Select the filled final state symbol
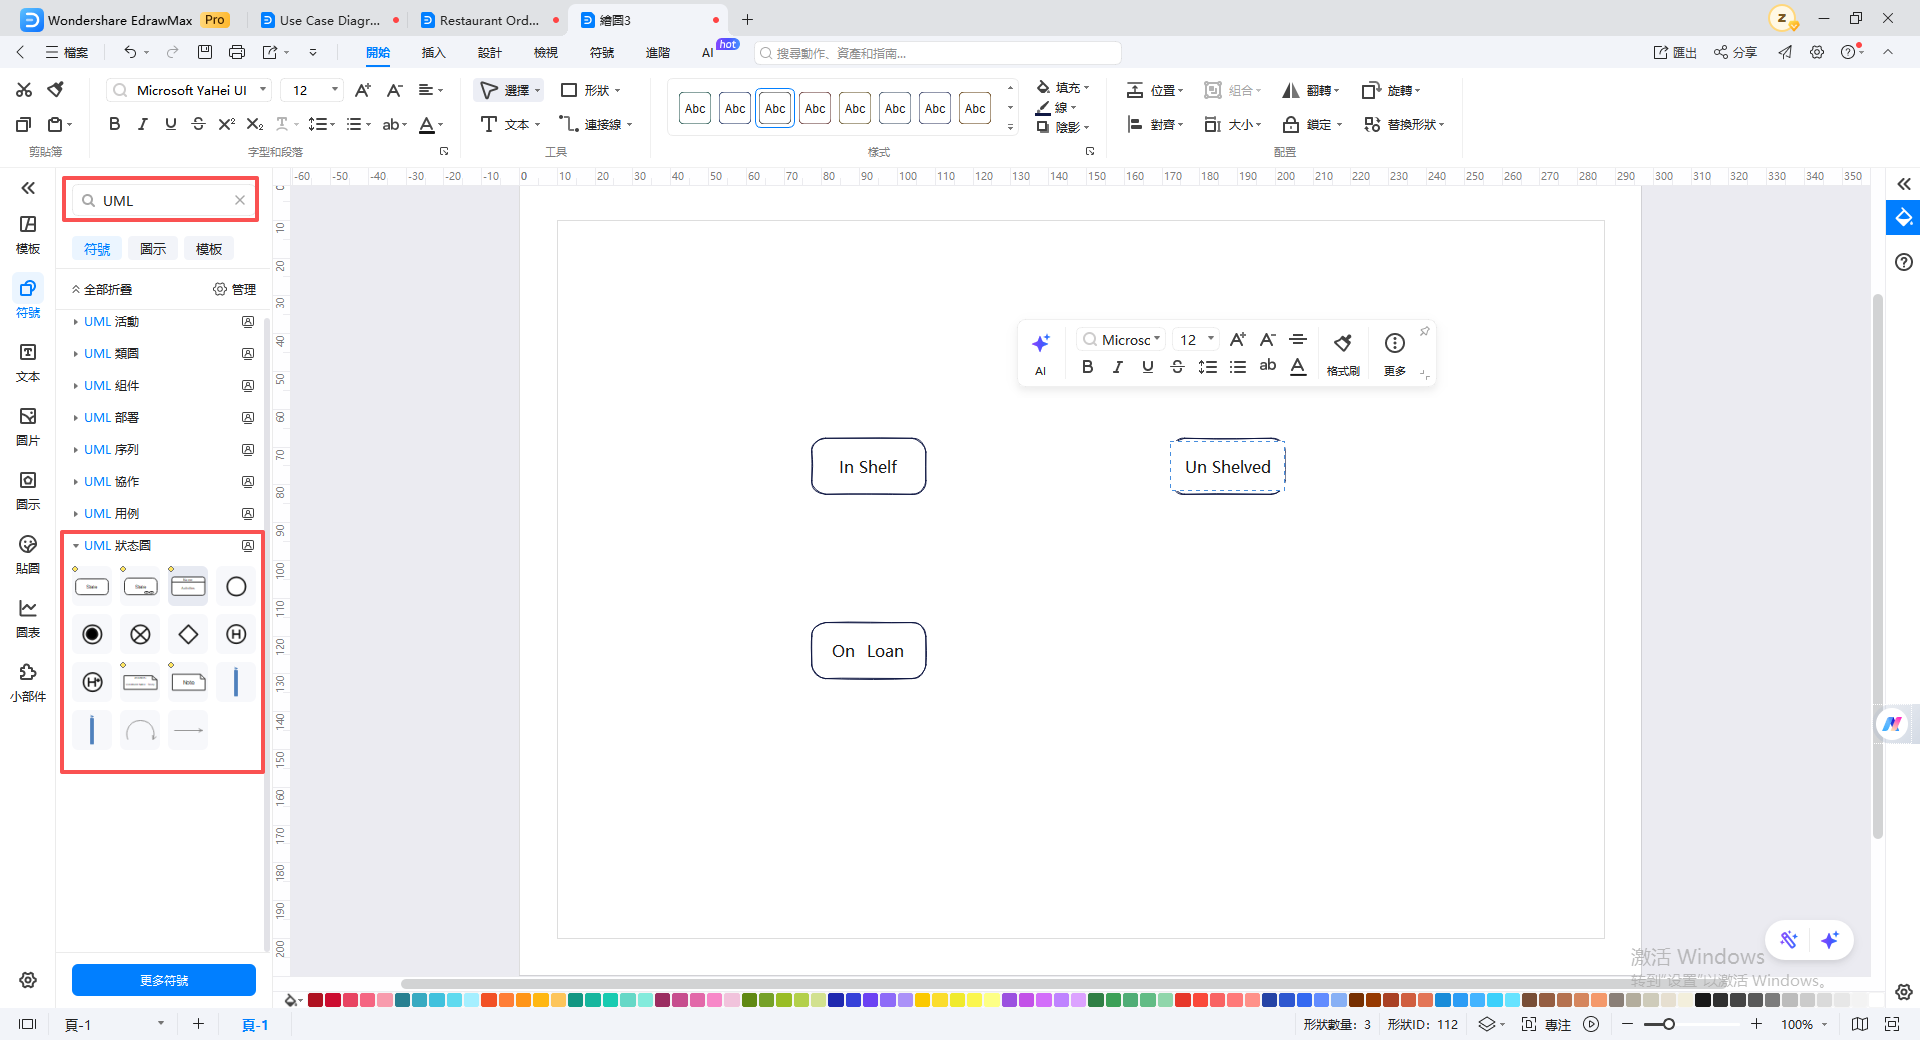The height and width of the screenshot is (1040, 1920). tap(92, 634)
